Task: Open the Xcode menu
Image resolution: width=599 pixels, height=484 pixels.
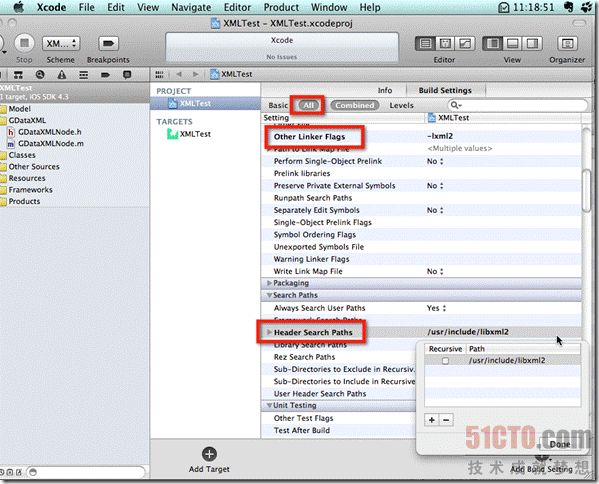Action: tap(51, 7)
